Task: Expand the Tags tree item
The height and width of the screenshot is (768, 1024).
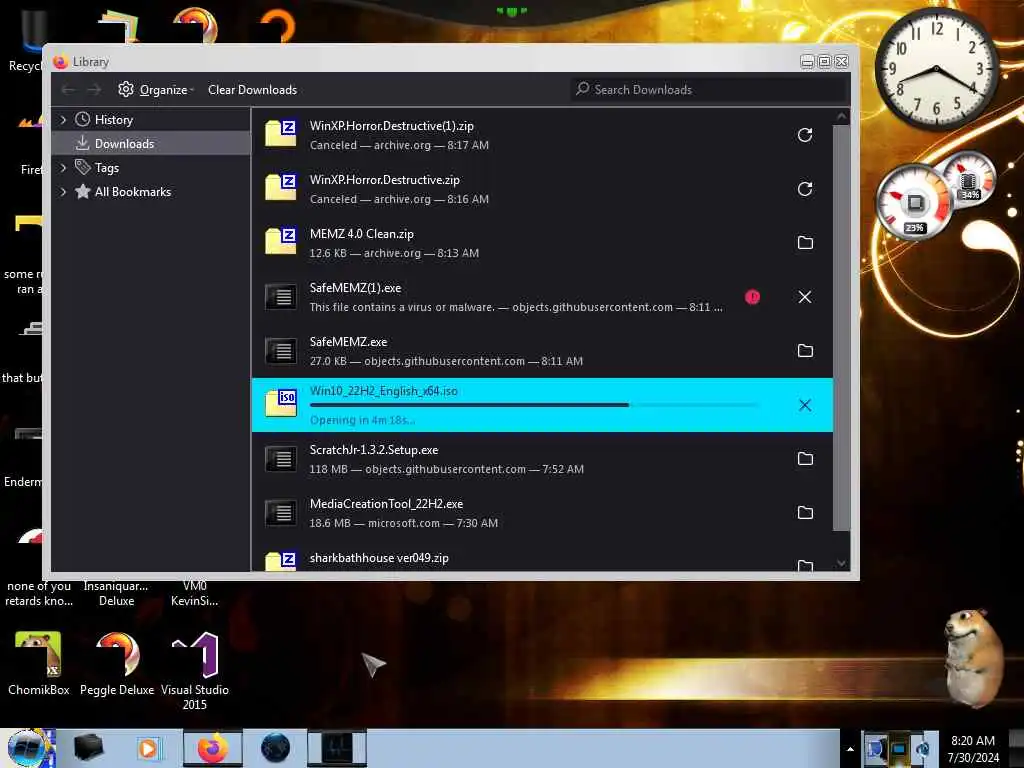Action: pyautogui.click(x=63, y=168)
